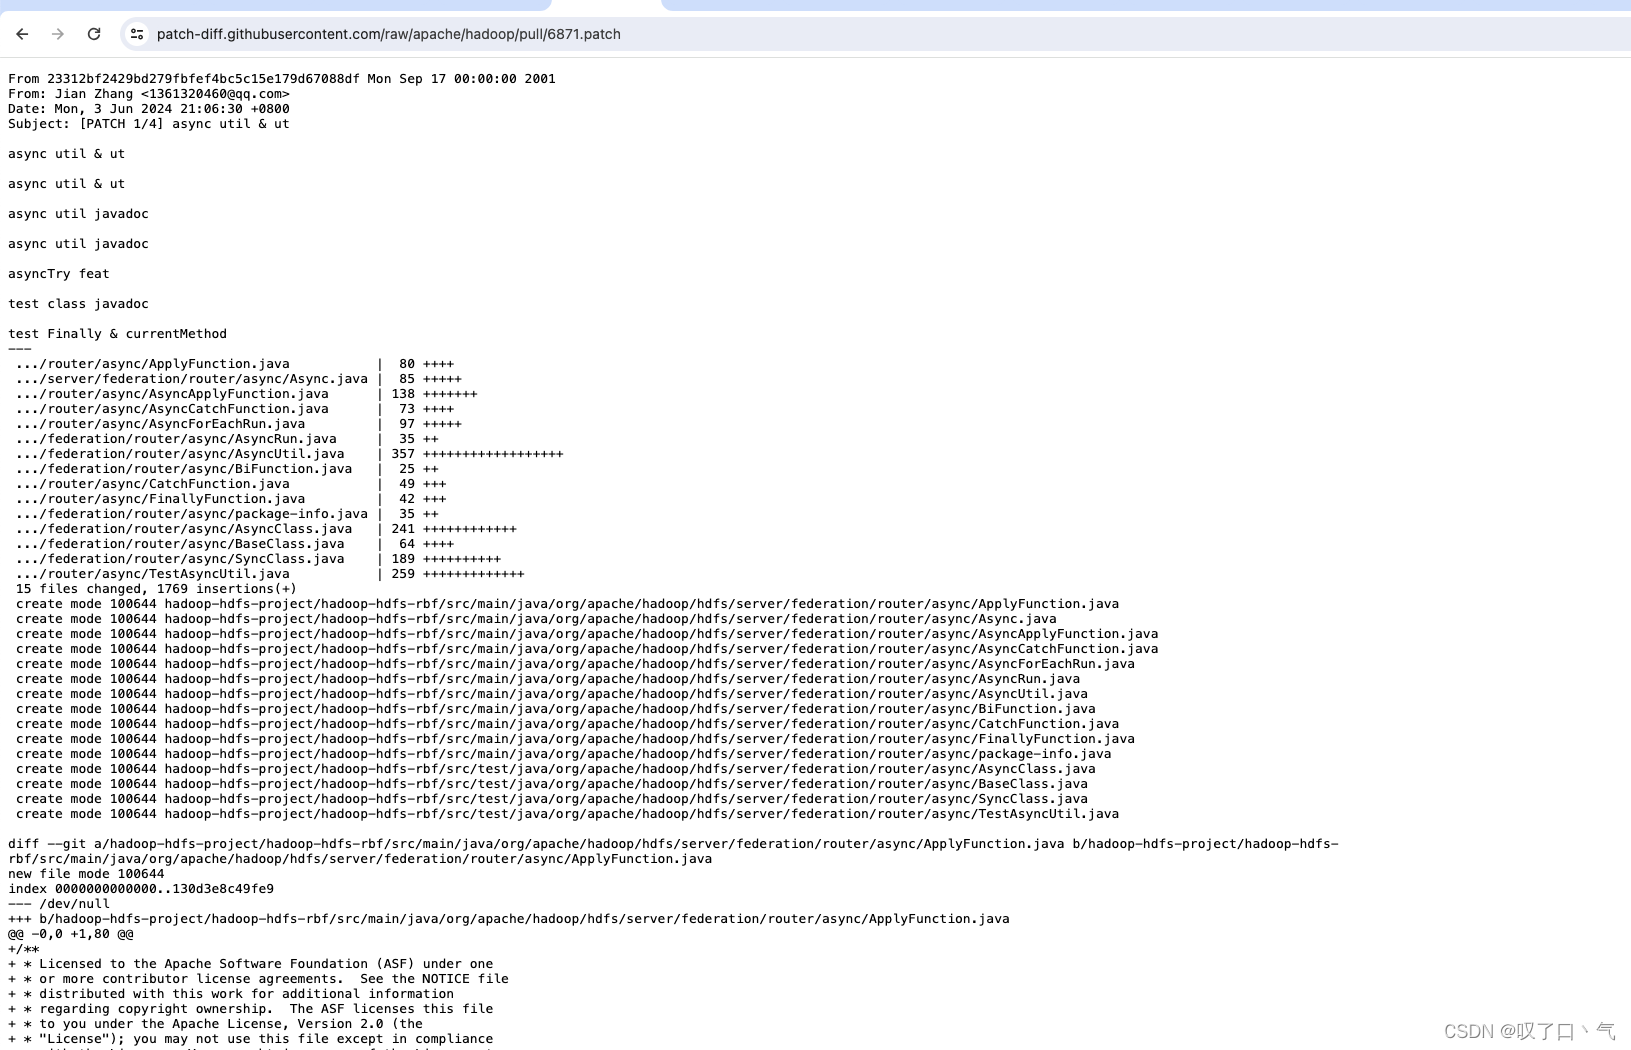Click 'create mode' line ending AsyncCatchFunction.java
The image size is (1631, 1050).
[x=587, y=649]
